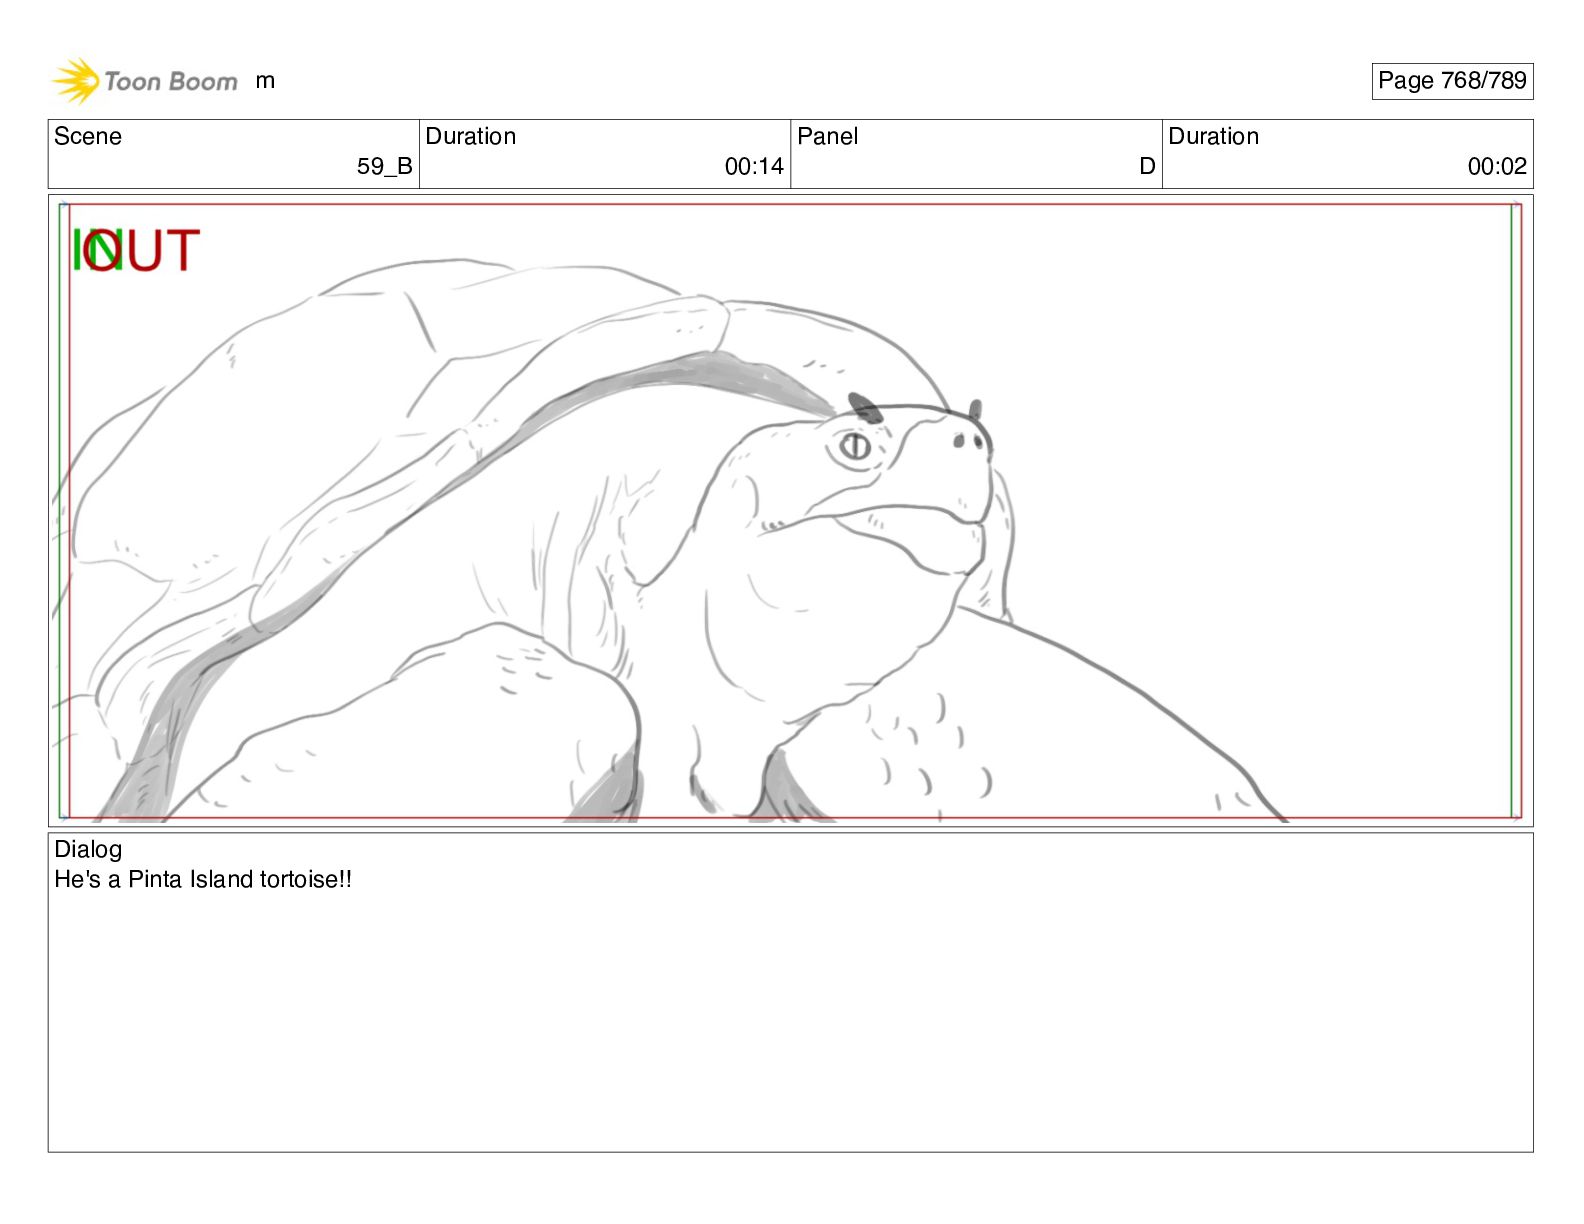Click the green camera frame right edge

[1511, 511]
